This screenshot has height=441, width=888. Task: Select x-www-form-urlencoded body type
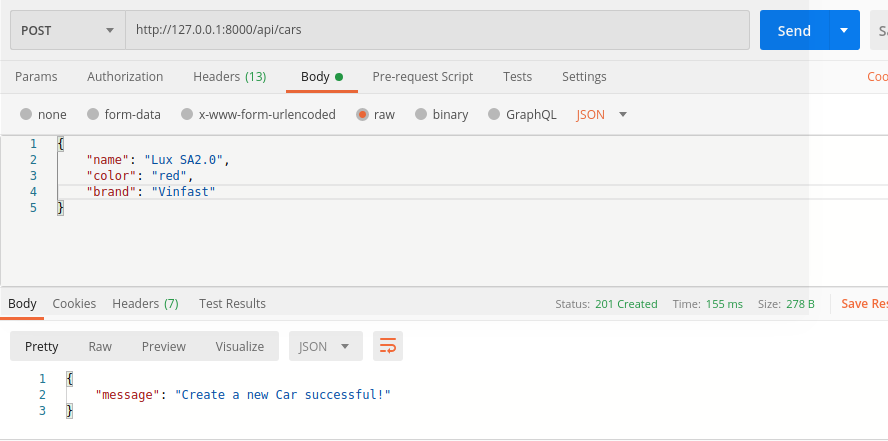click(187, 115)
